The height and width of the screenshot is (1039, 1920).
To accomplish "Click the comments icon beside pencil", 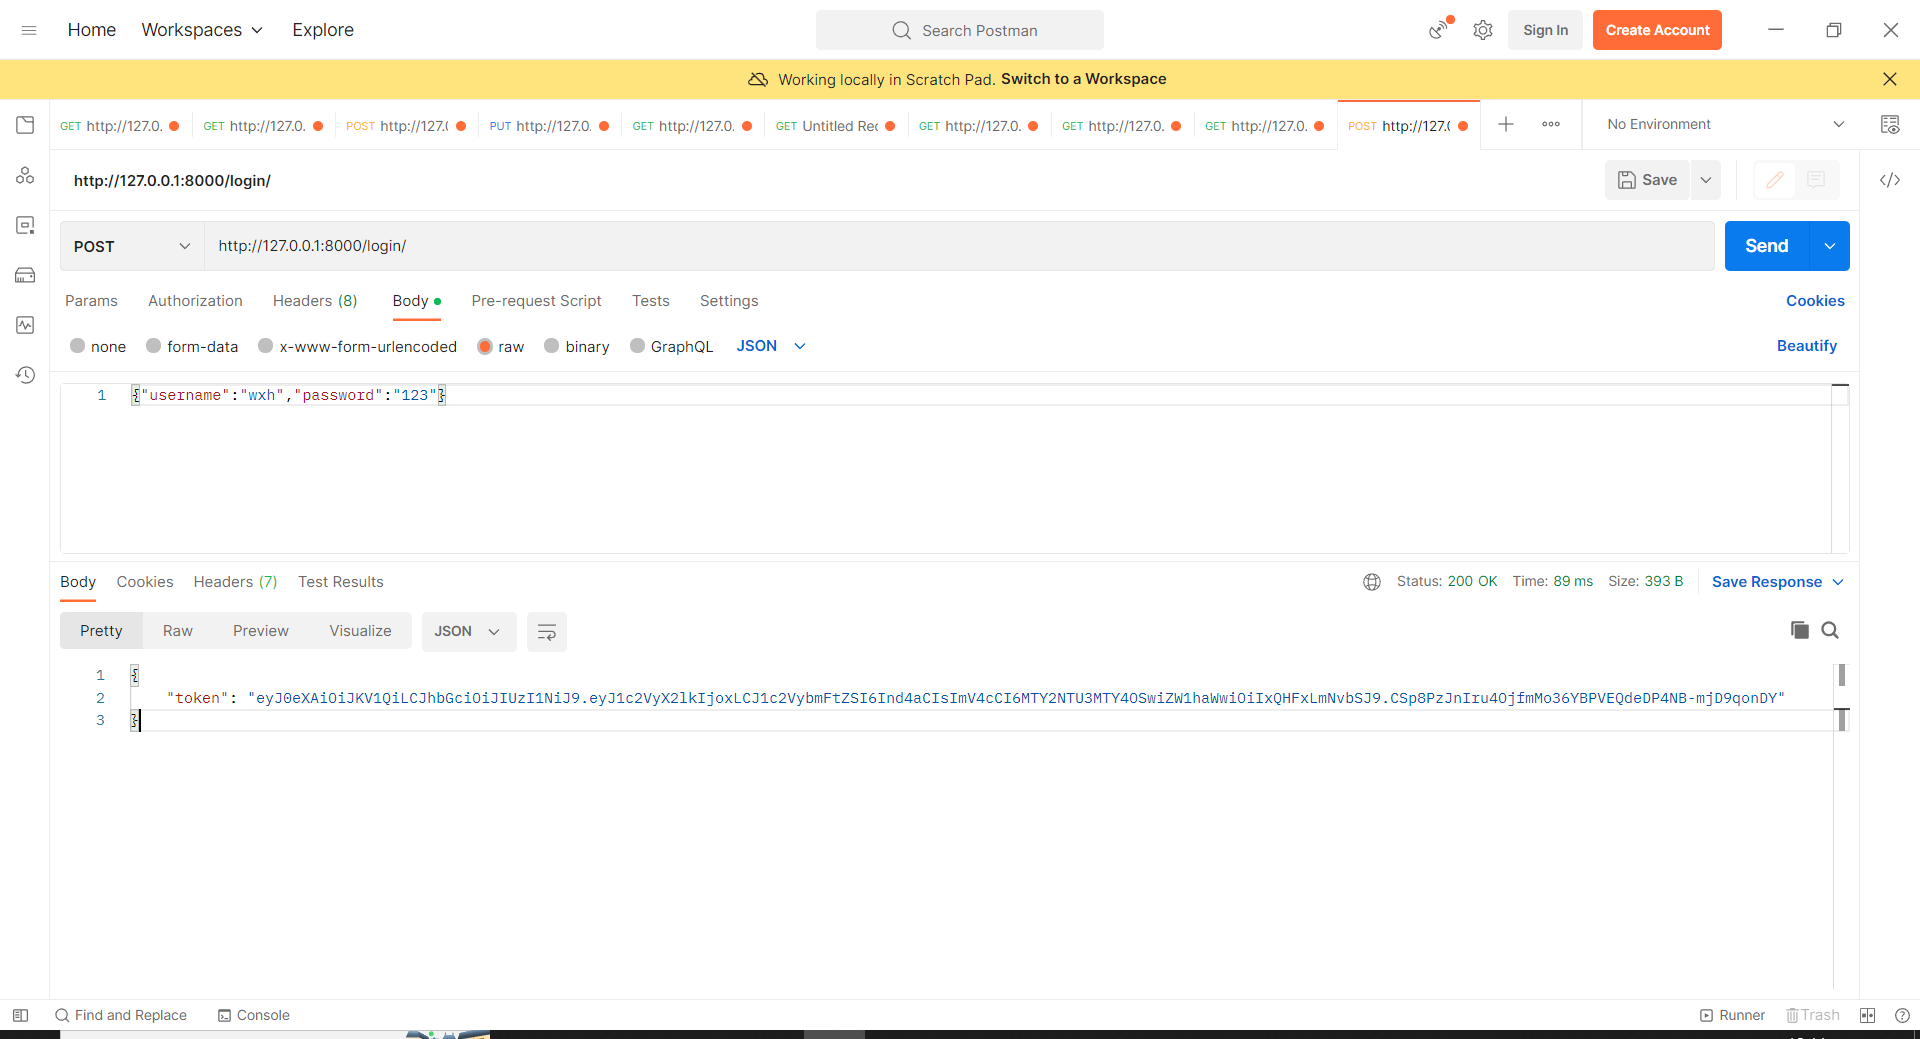I will click(1816, 180).
